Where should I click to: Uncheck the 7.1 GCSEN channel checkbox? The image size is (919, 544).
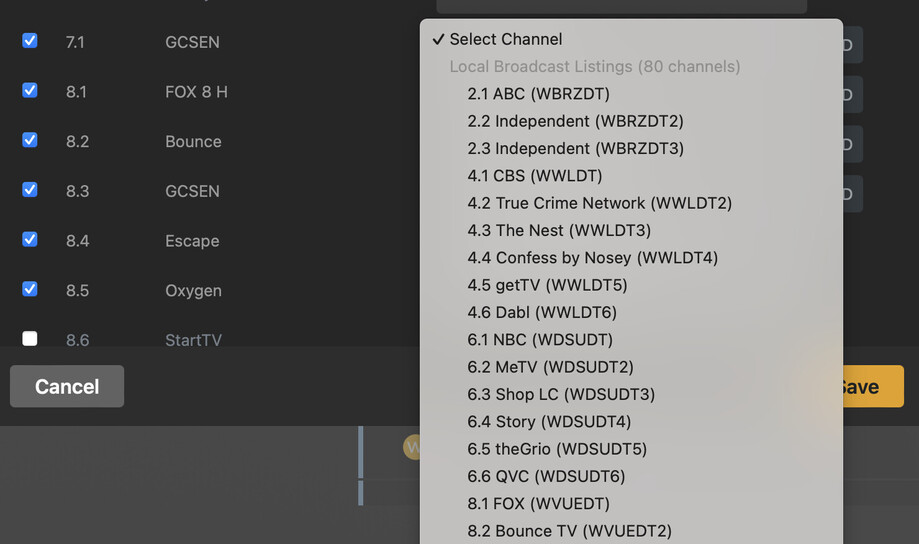tap(30, 41)
